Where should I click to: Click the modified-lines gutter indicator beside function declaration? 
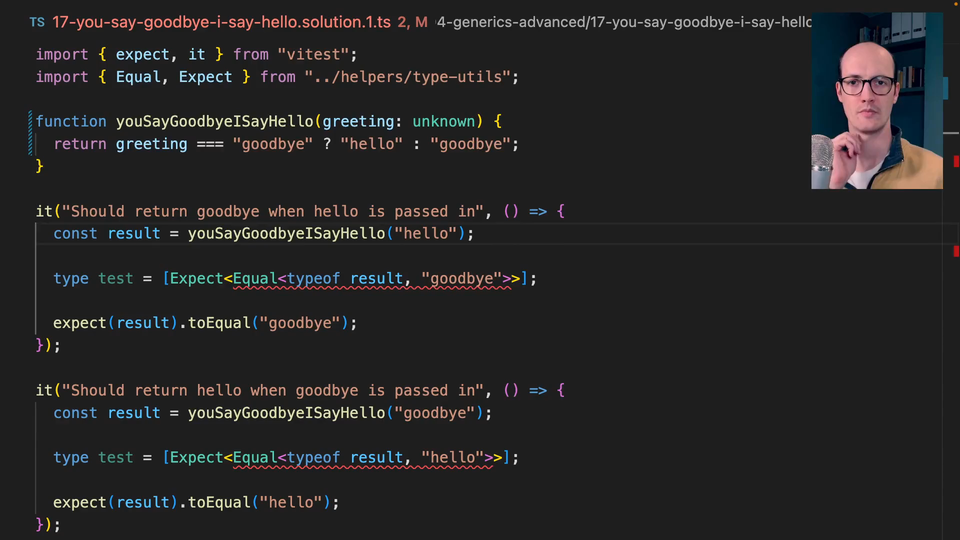pyautogui.click(x=32, y=133)
